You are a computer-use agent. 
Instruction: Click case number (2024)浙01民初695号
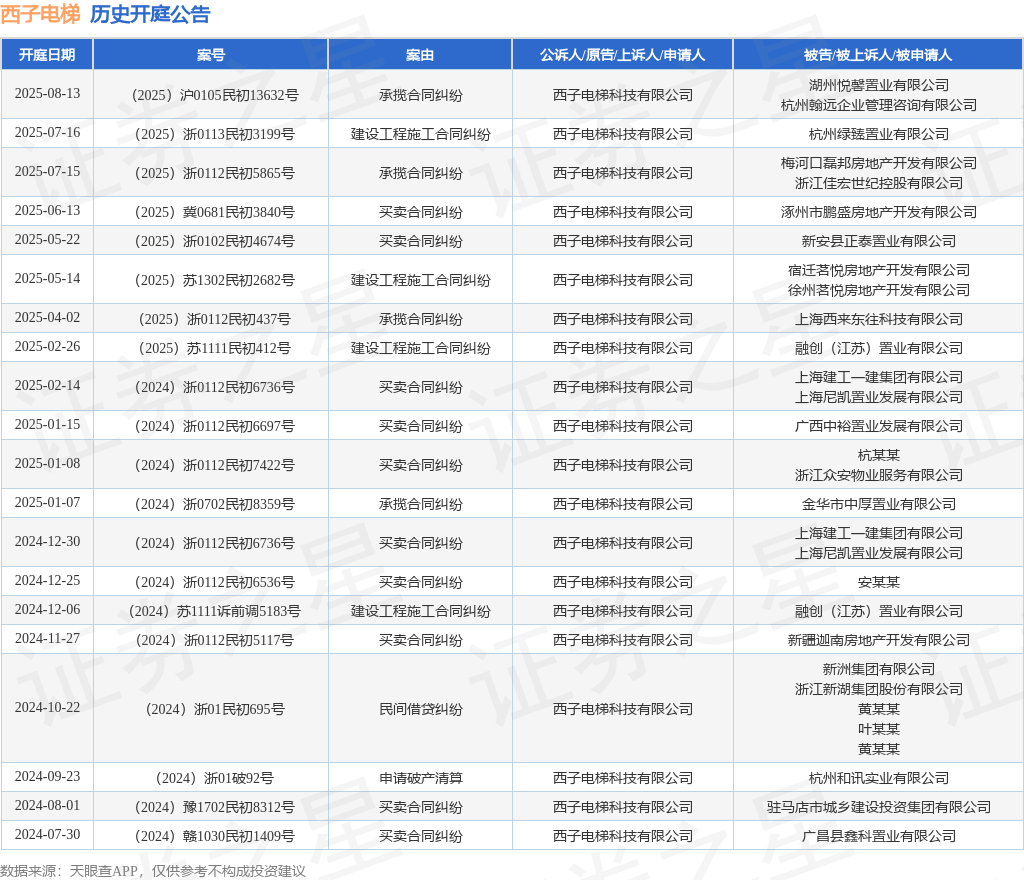coord(215,710)
